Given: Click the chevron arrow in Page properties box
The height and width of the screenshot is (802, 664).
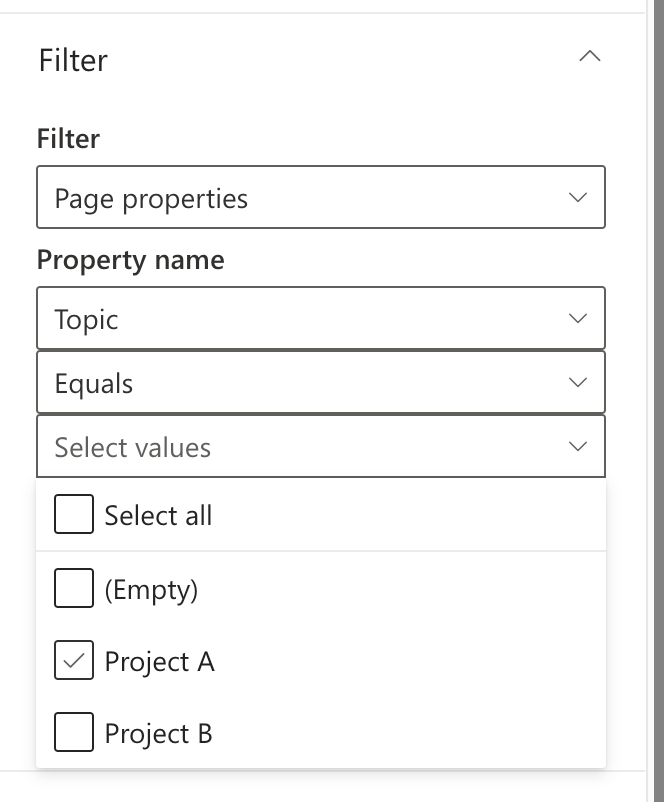Looking at the screenshot, I should point(577,198).
